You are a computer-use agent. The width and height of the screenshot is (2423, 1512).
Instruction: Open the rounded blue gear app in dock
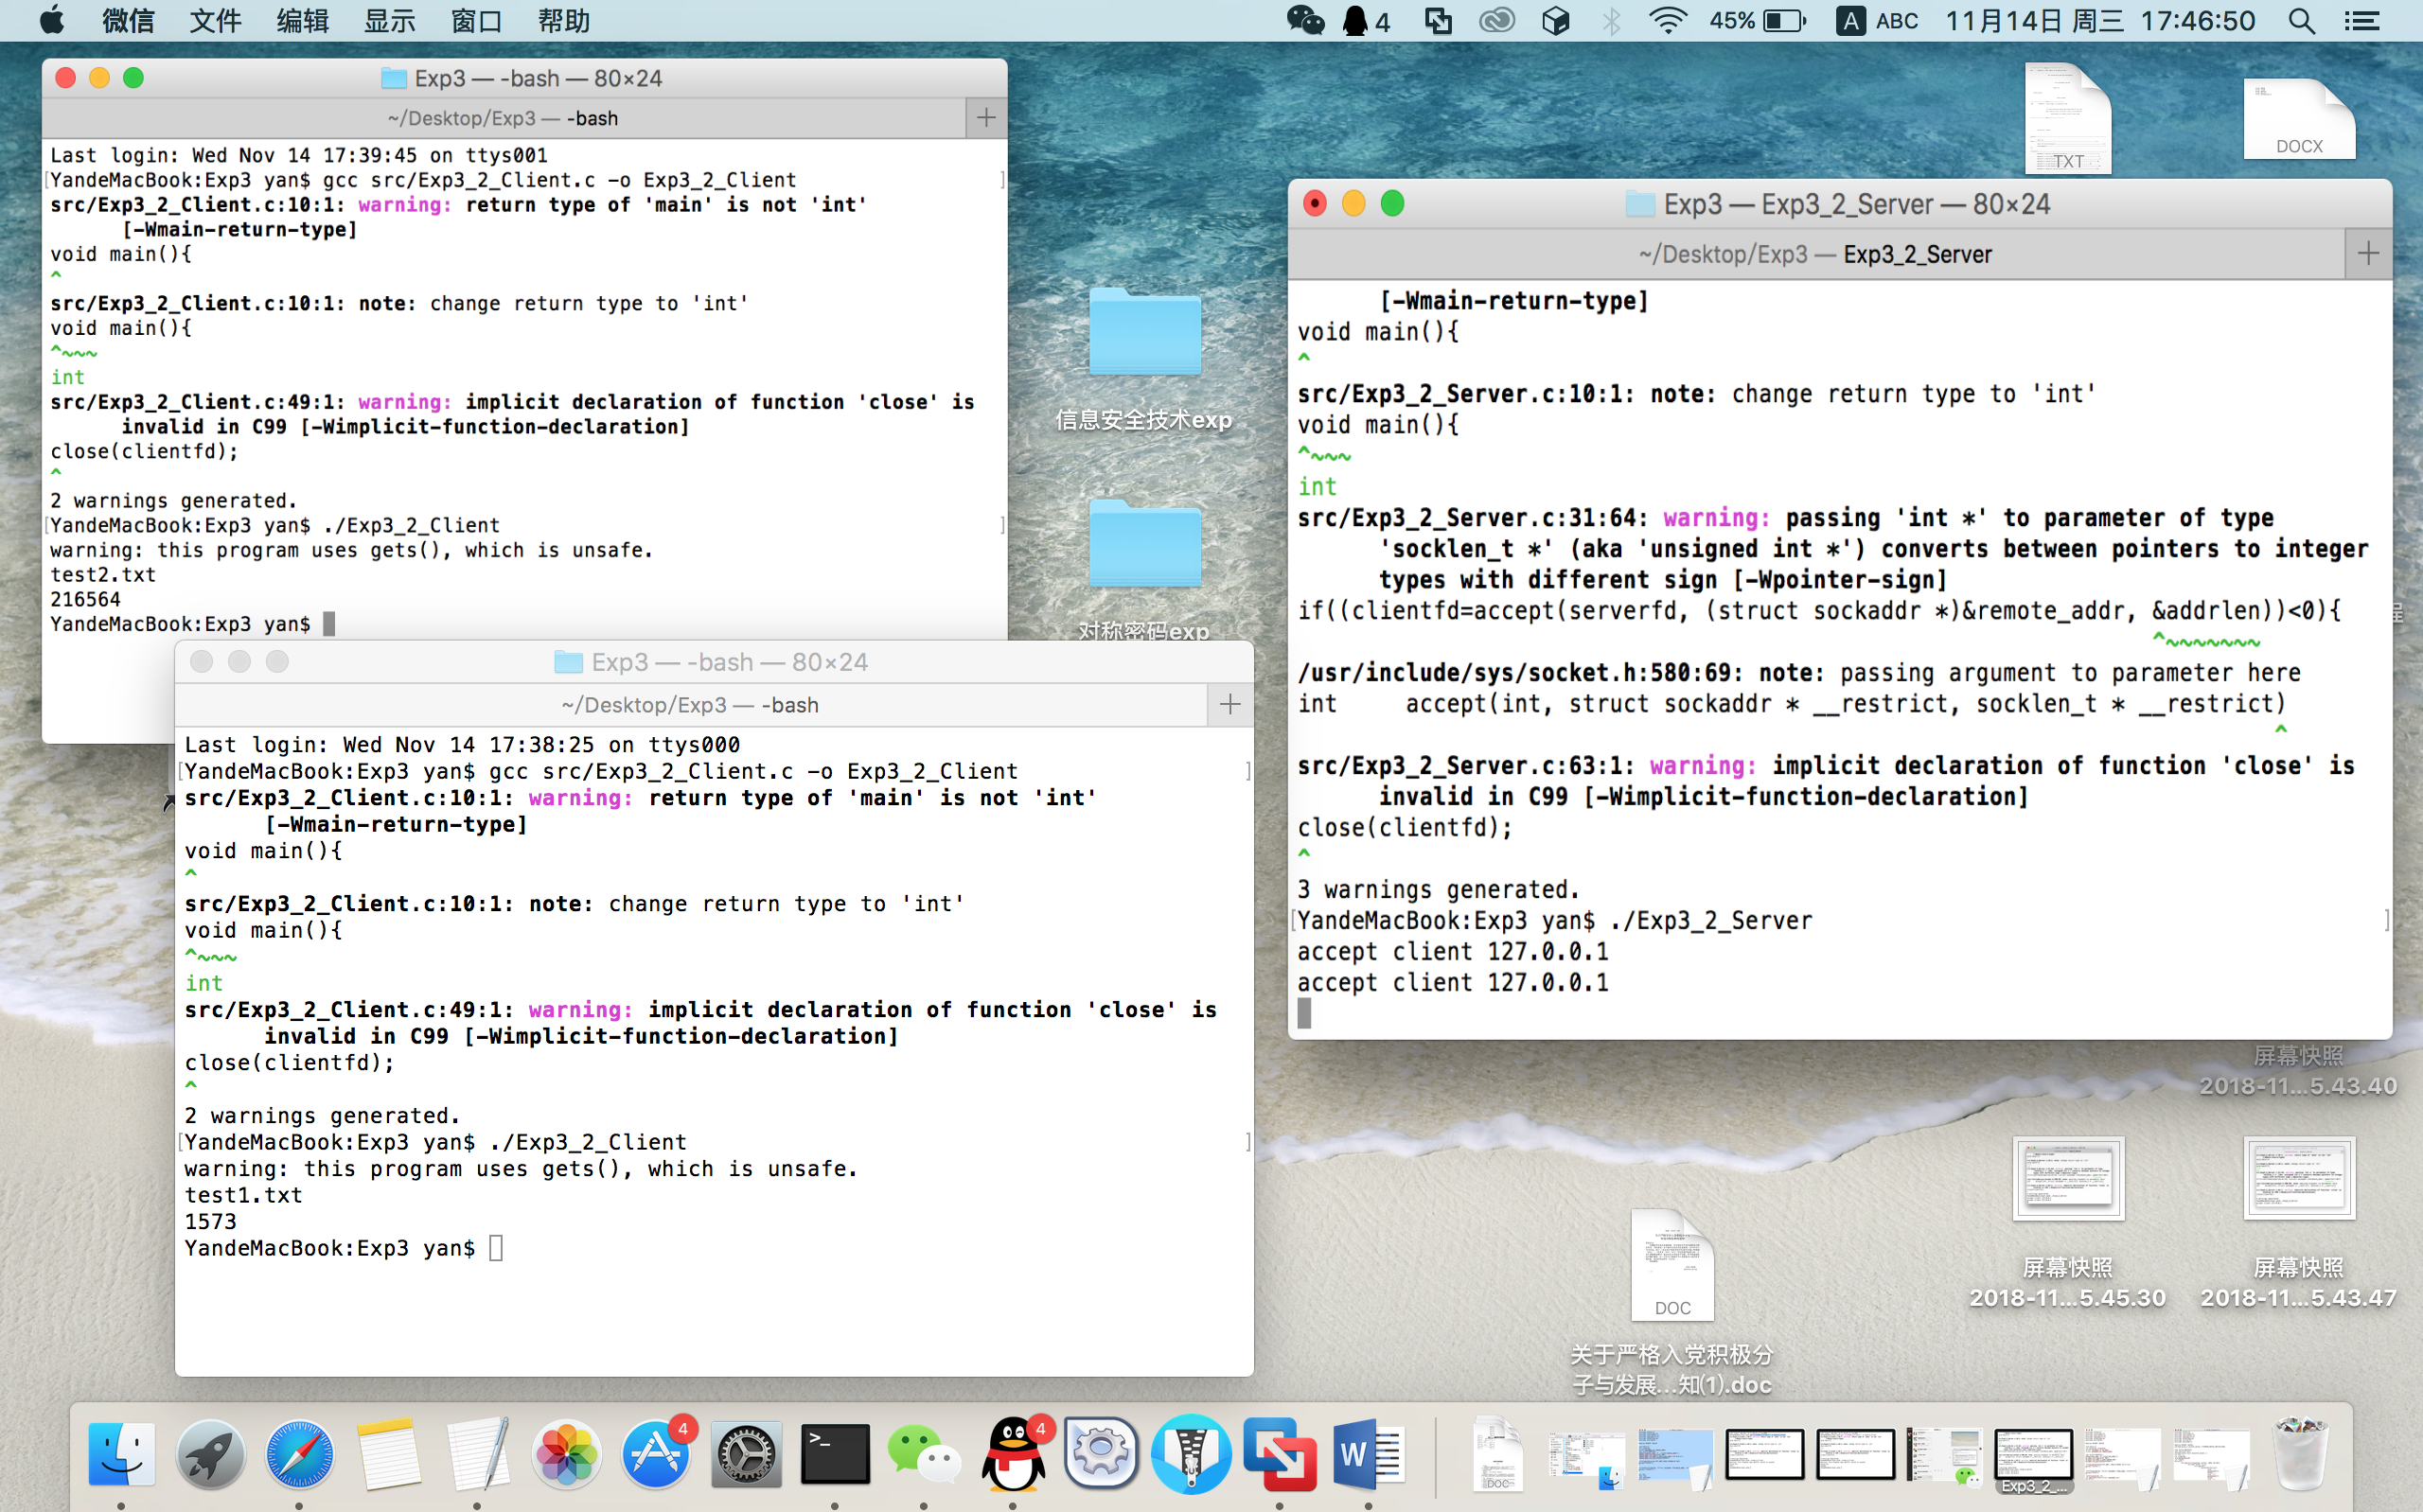coord(1101,1453)
